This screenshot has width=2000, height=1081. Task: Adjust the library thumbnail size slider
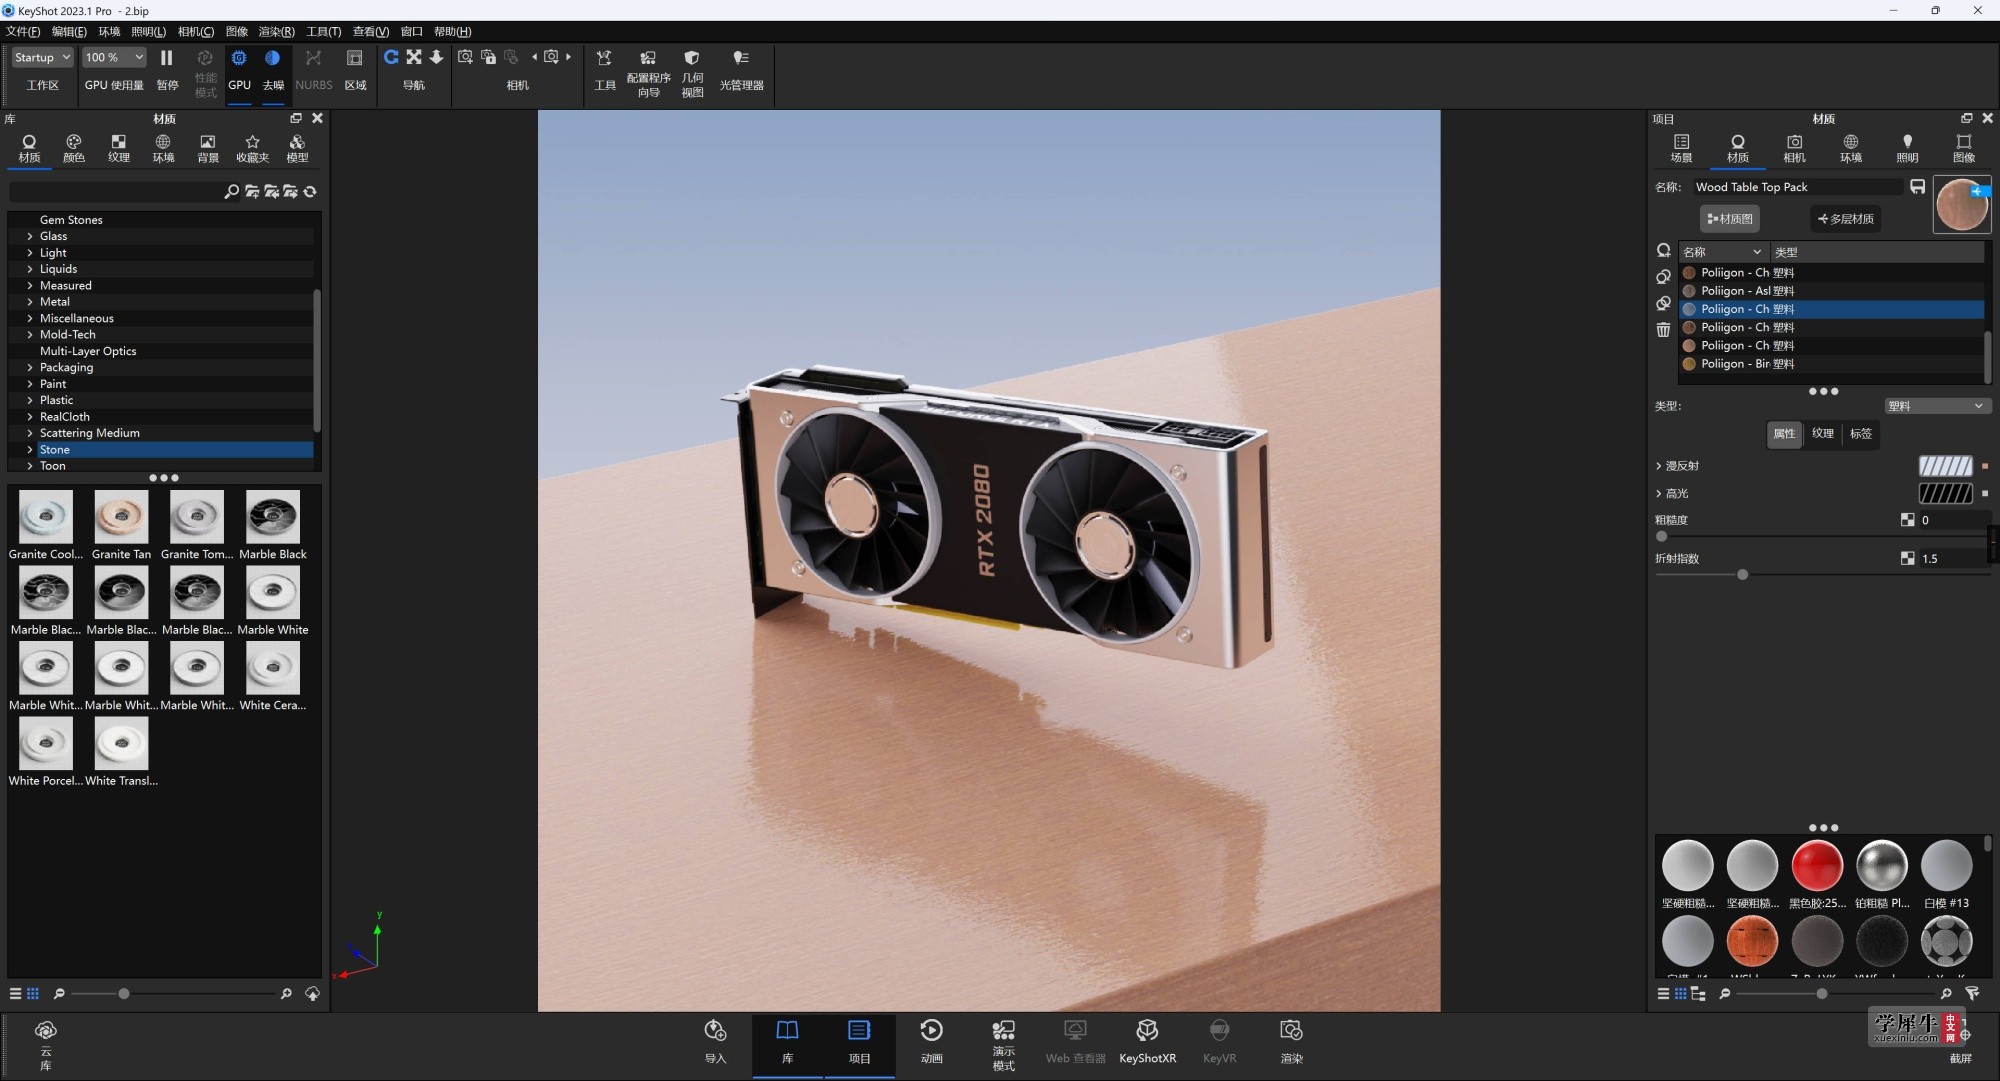[x=124, y=994]
